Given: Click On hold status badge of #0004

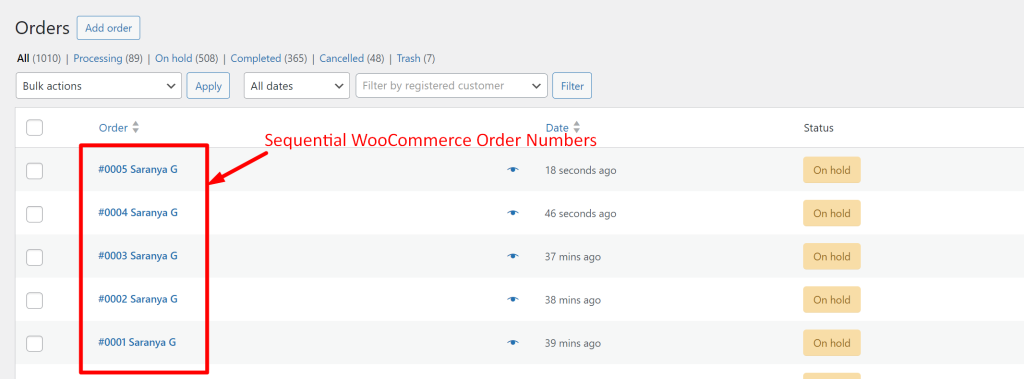Looking at the screenshot, I should point(831,213).
